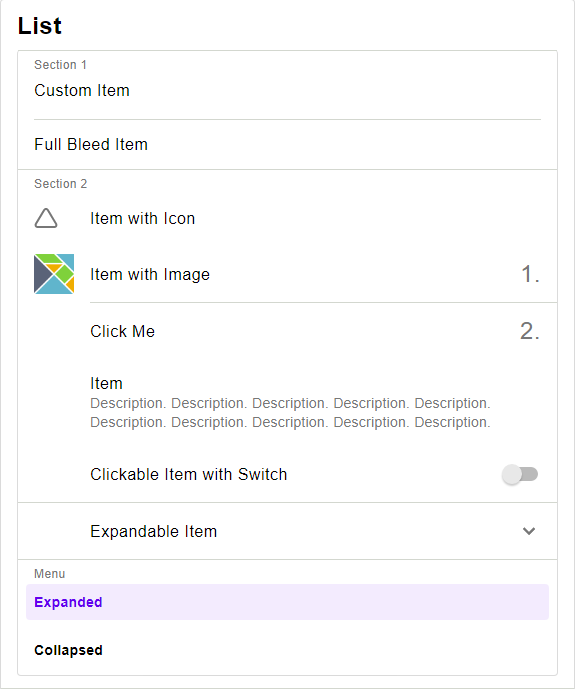Screen dimensions: 575x689
Task: Click the number 1. badge on image item
Action: [x=530, y=274]
